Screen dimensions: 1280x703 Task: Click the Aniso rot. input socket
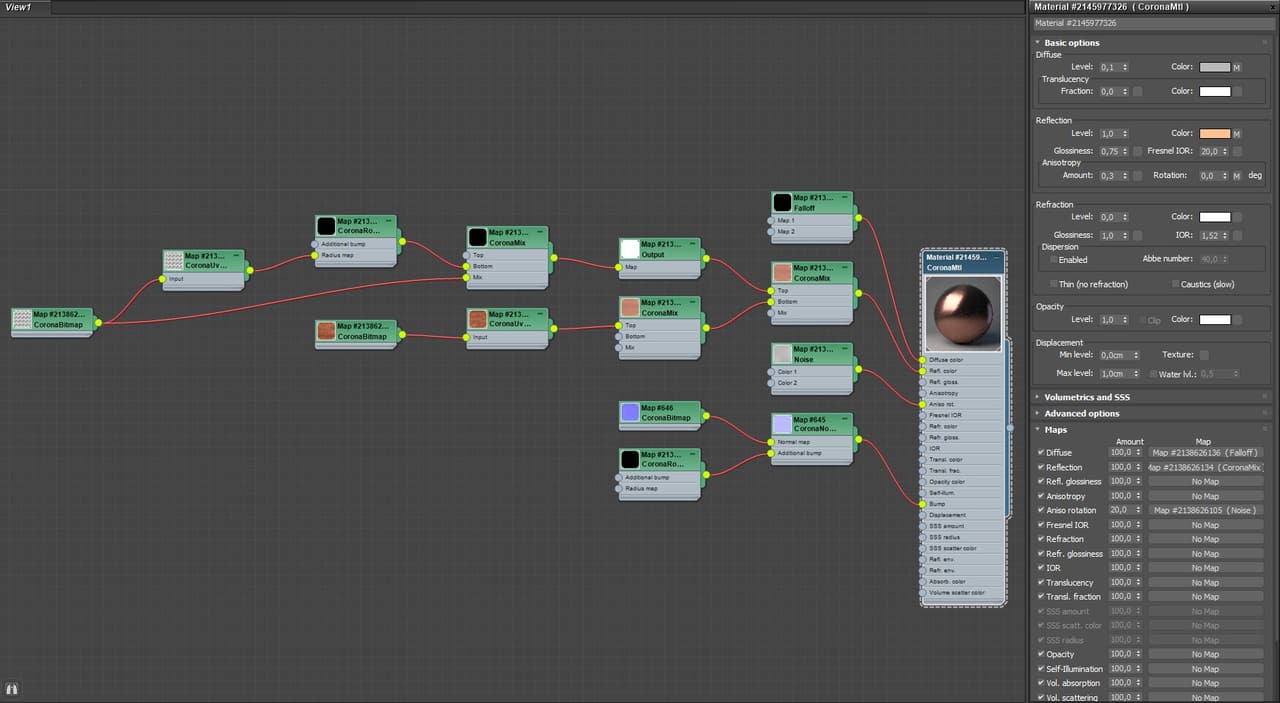pos(922,404)
